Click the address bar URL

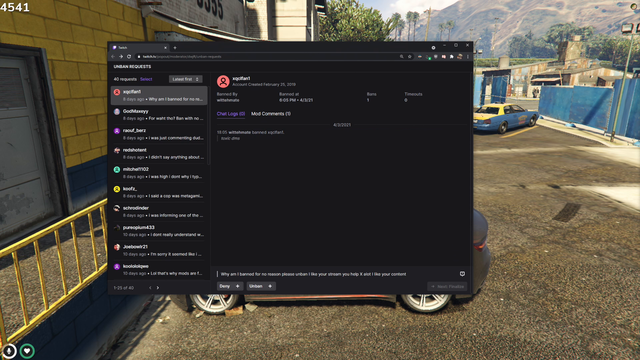click(x=182, y=57)
